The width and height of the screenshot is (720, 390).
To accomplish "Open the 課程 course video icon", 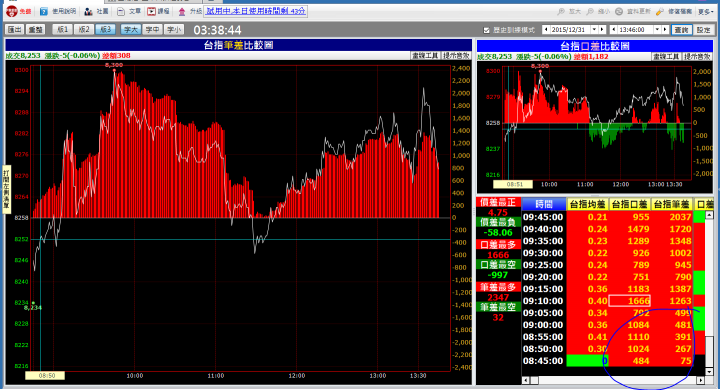I will coord(152,11).
